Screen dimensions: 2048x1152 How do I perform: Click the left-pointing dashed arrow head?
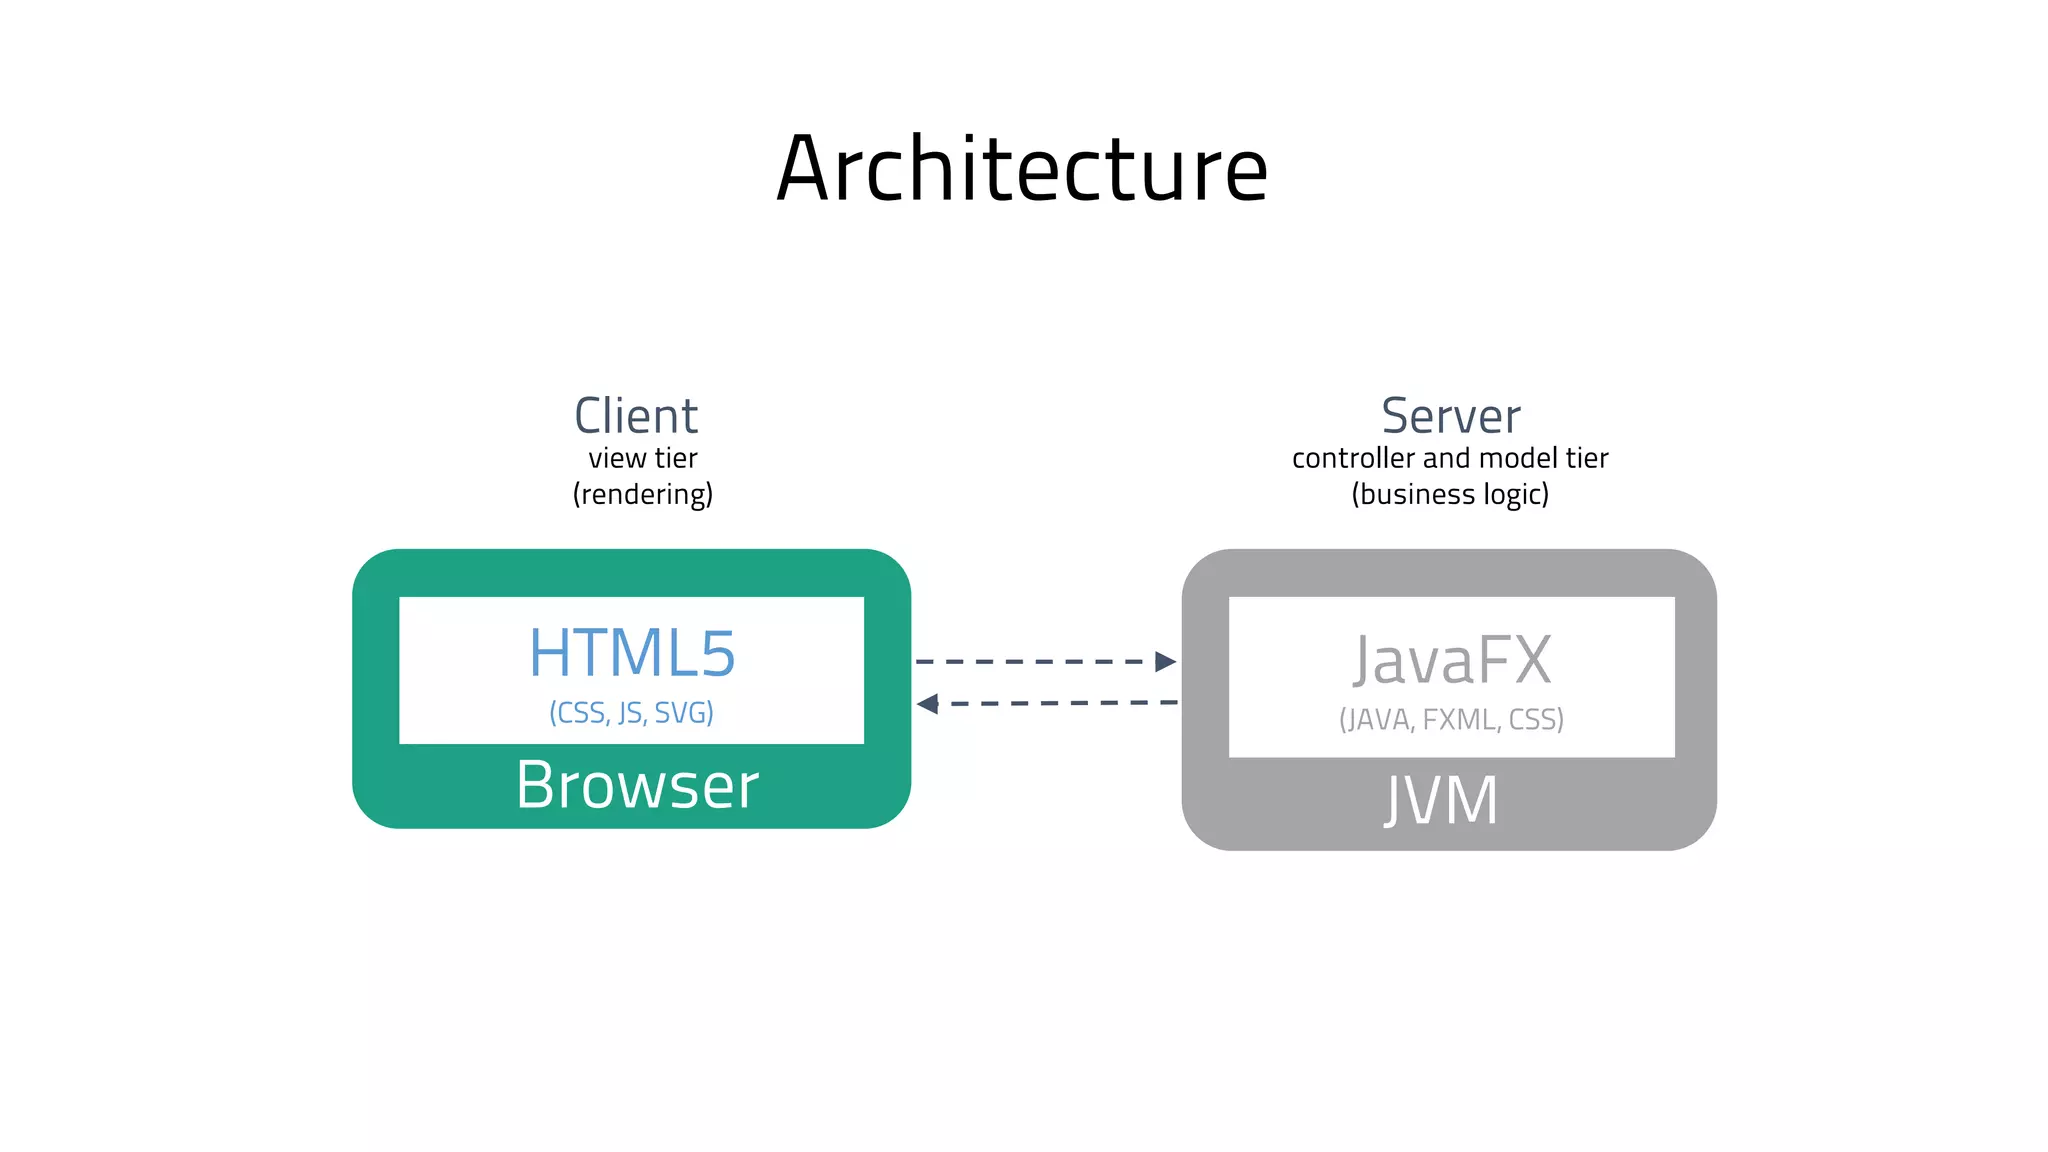click(928, 704)
